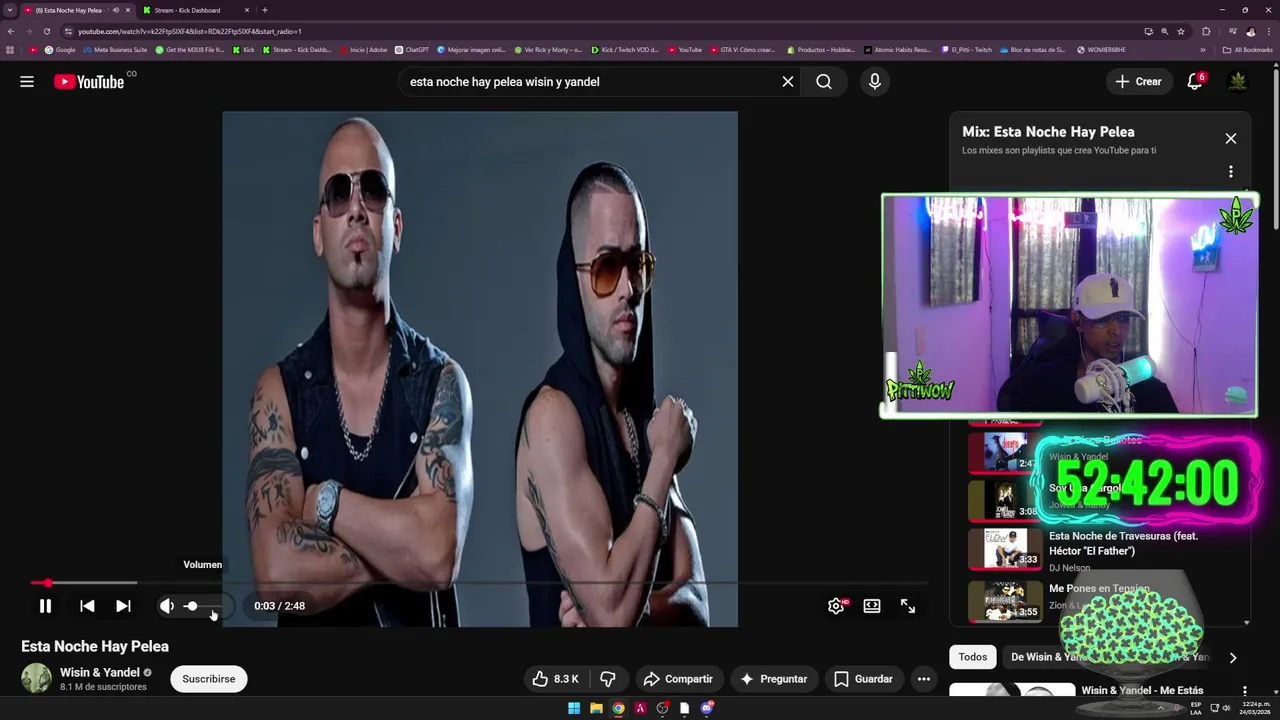1280x720 pixels.
Task: Enter full screen mode
Action: tap(908, 606)
